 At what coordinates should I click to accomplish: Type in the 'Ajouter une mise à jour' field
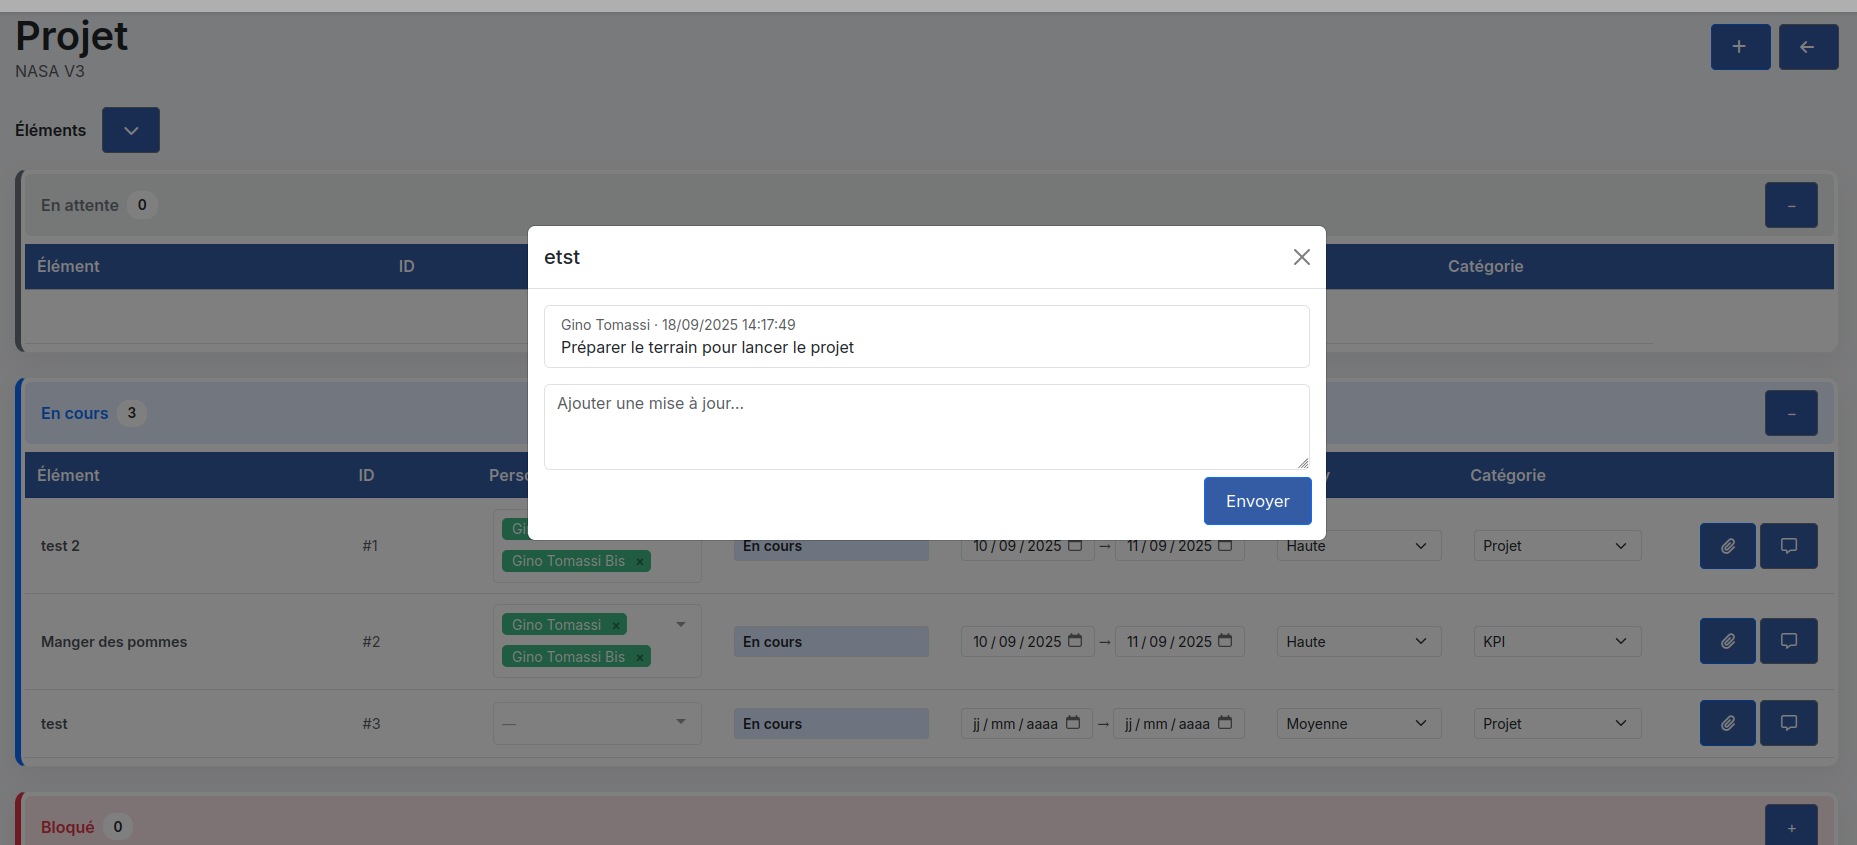coord(926,427)
